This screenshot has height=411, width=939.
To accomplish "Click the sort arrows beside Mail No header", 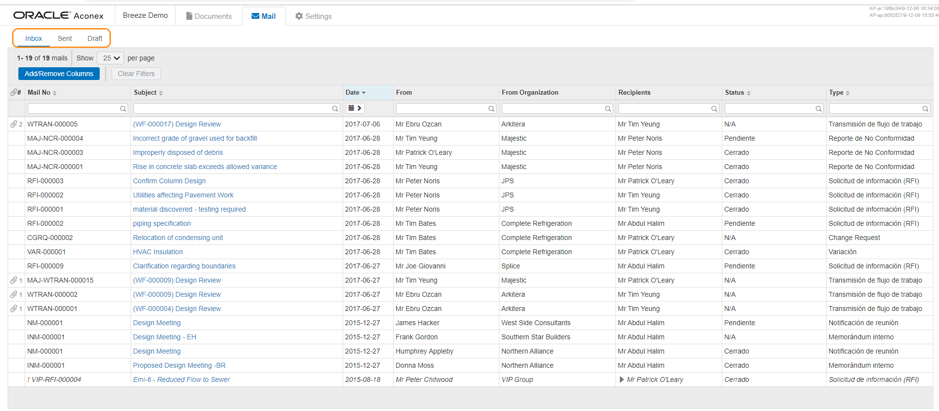I will 55,93.
